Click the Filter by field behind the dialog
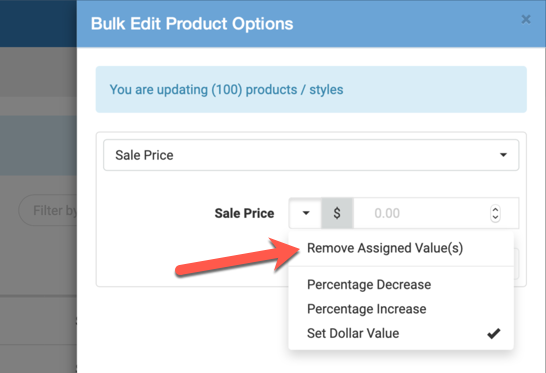 tap(48, 210)
